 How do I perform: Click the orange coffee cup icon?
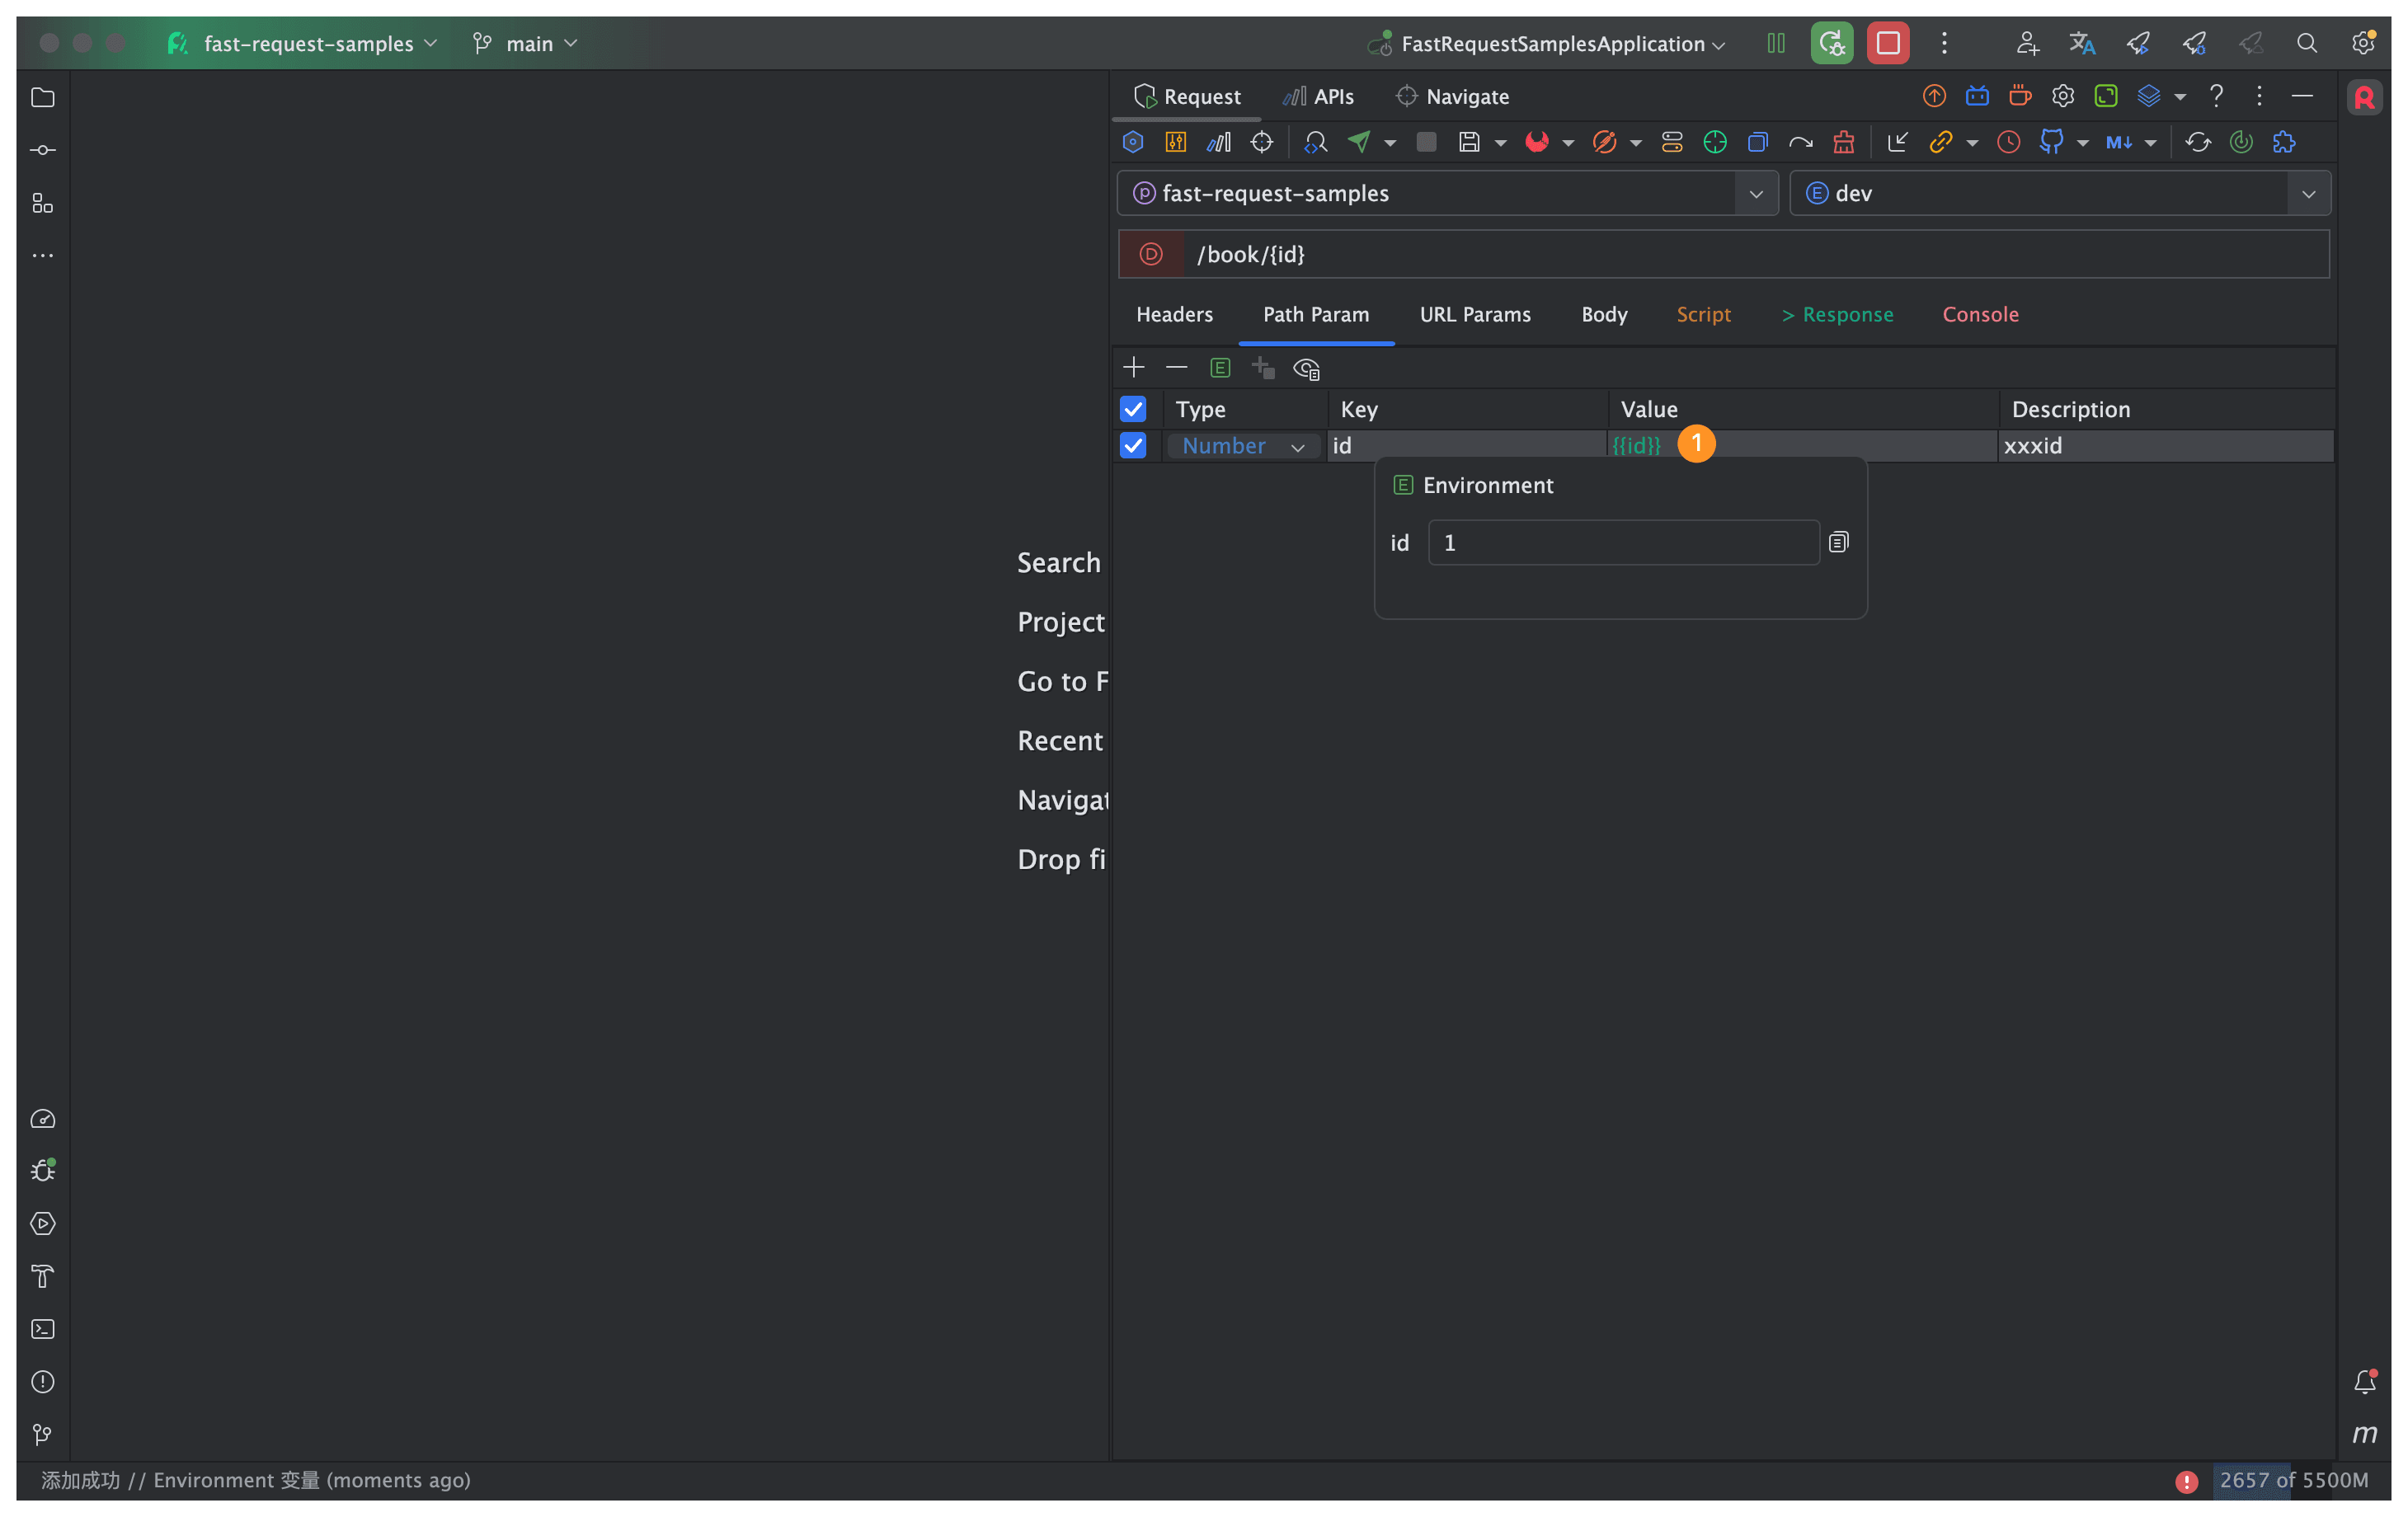tap(2020, 96)
